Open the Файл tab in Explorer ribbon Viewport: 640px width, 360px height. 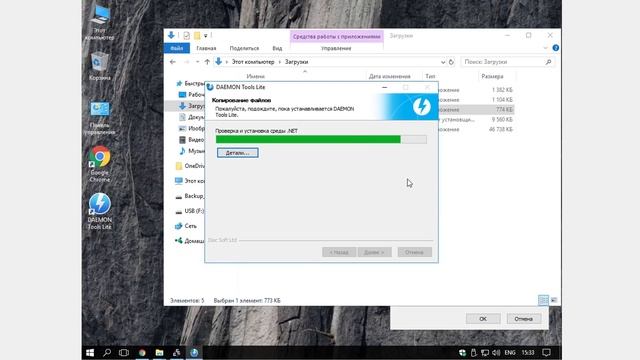(x=177, y=48)
